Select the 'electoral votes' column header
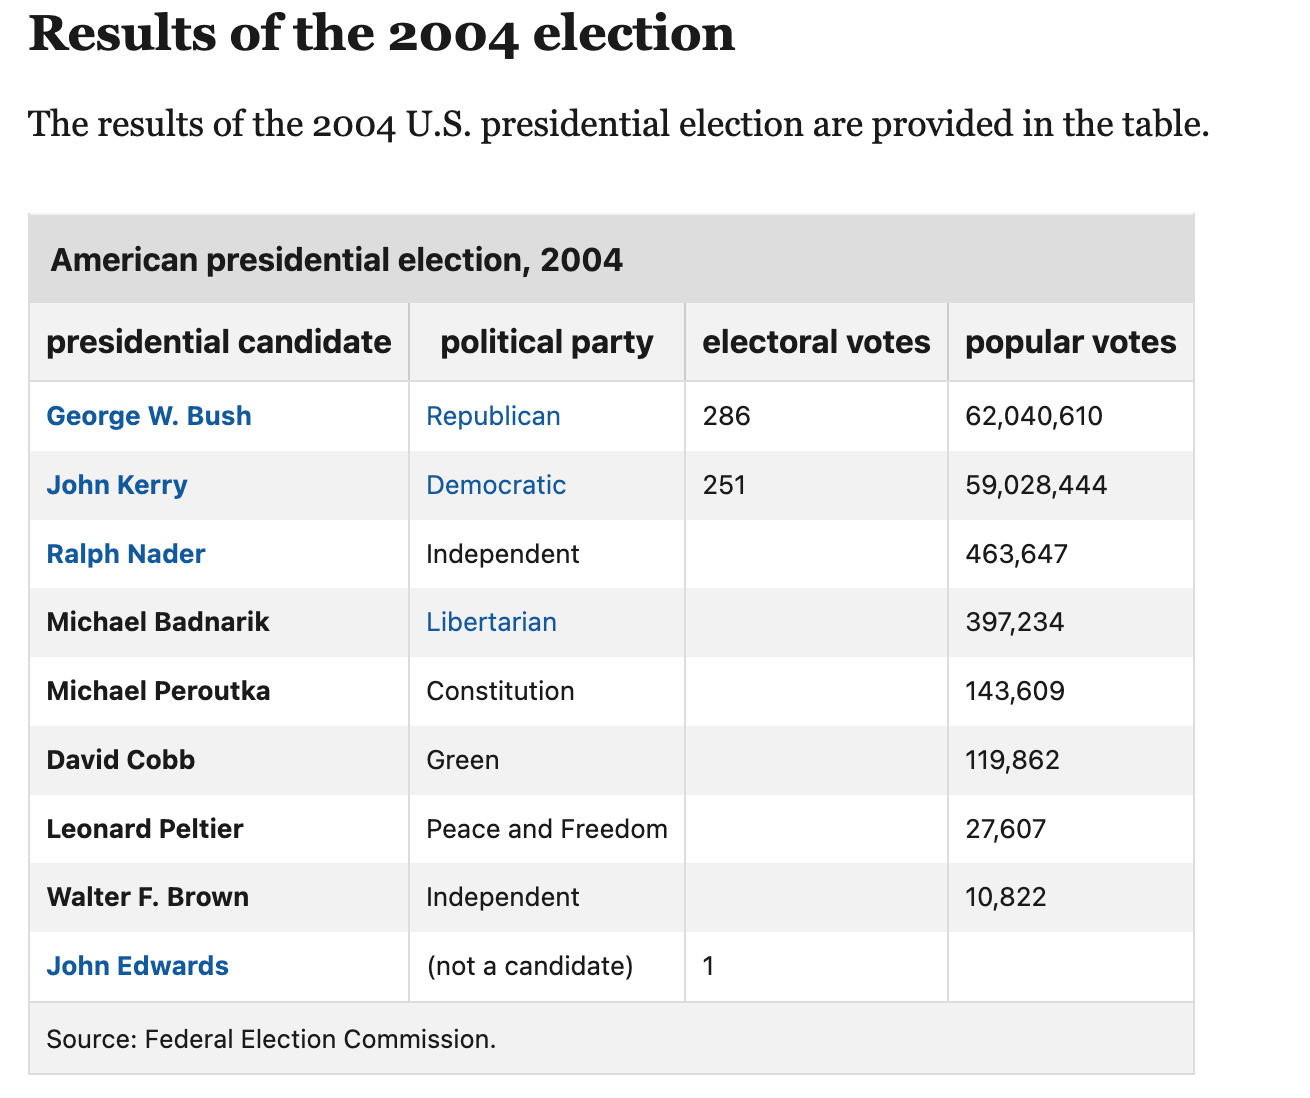 816,342
